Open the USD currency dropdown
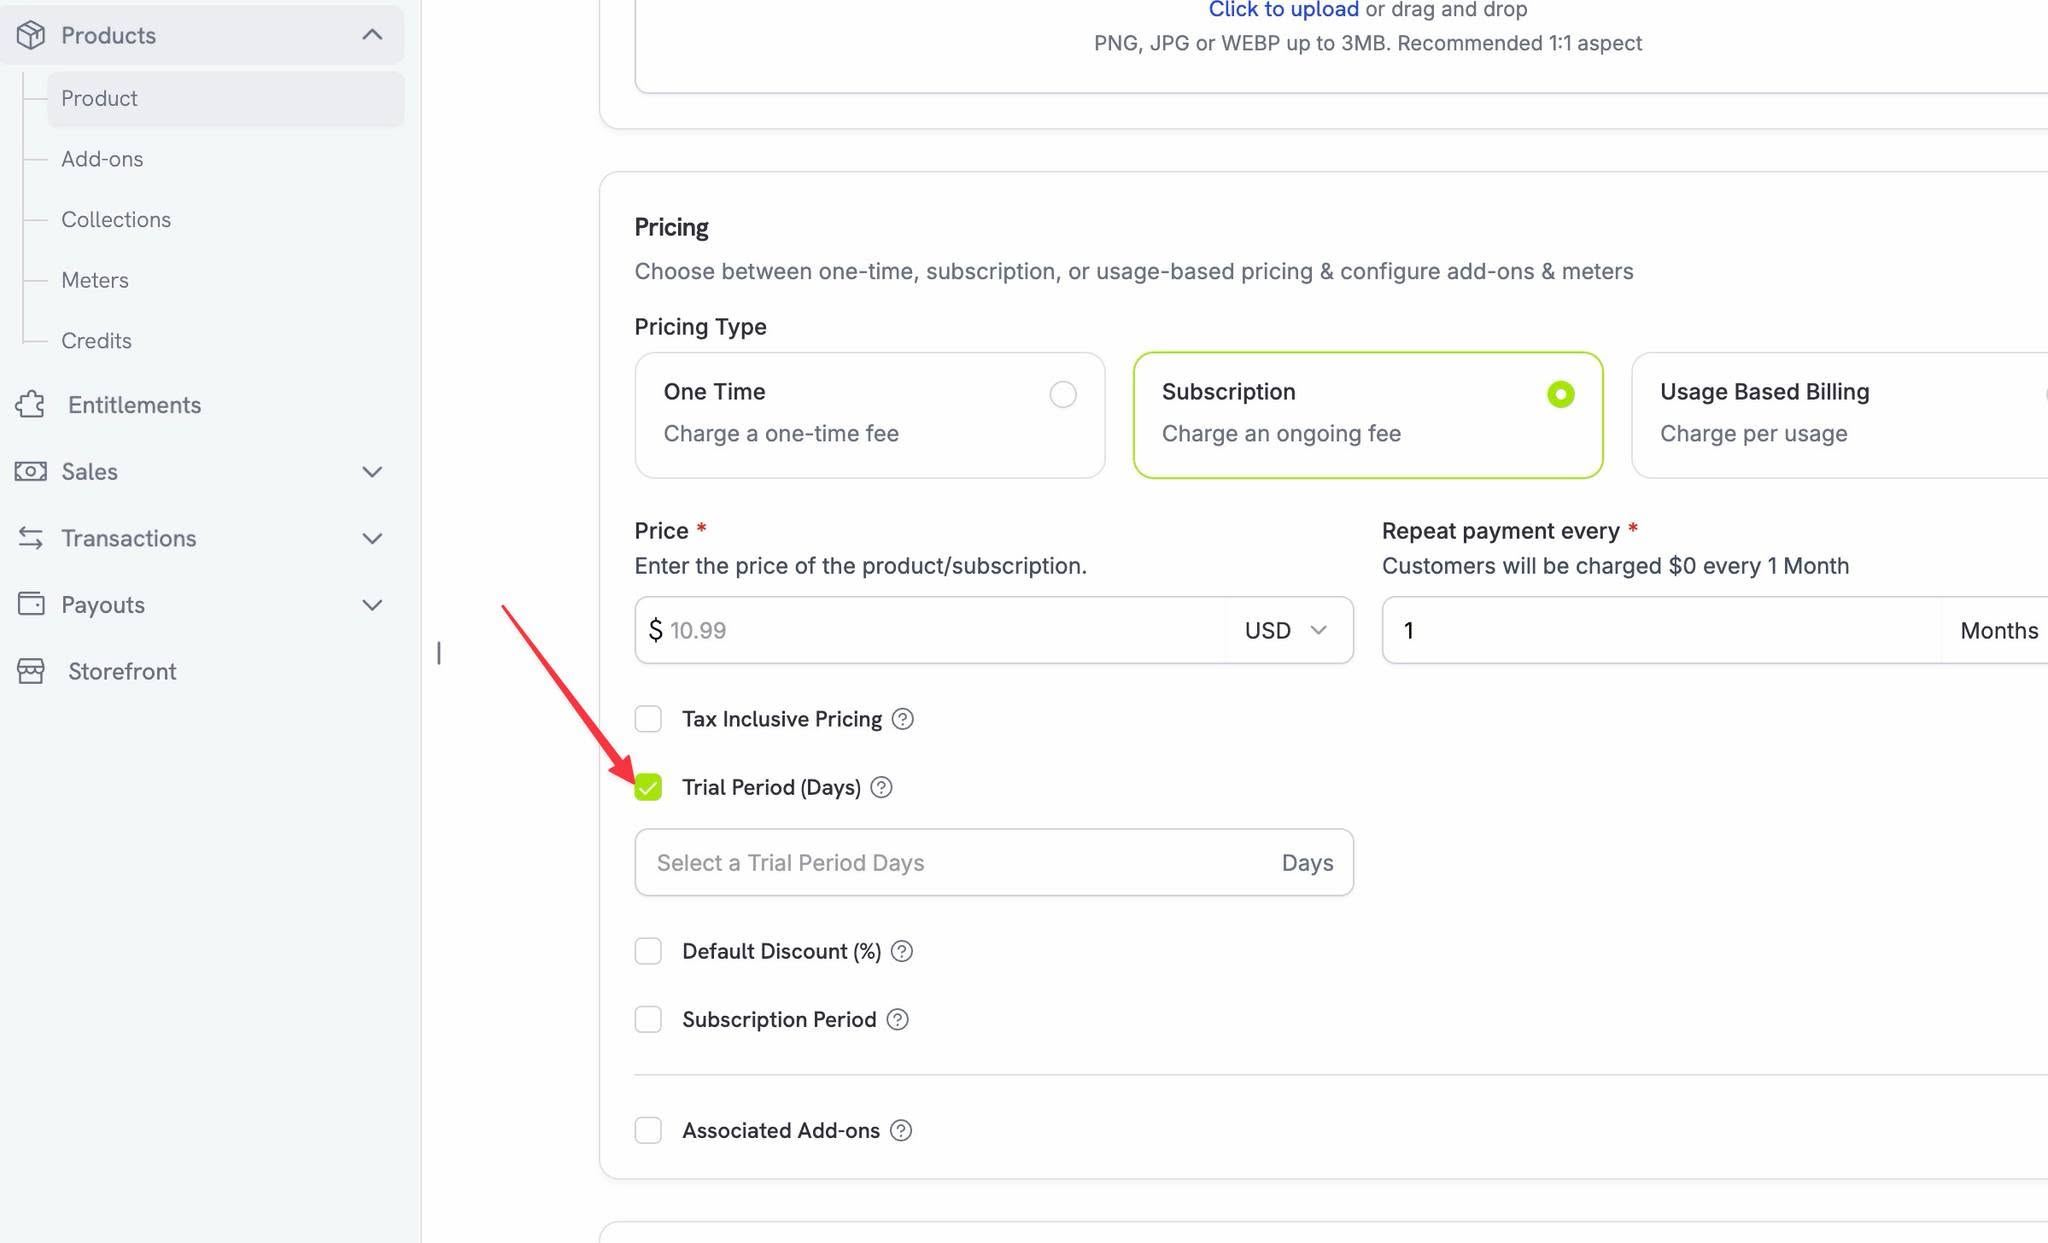 pyautogui.click(x=1286, y=630)
